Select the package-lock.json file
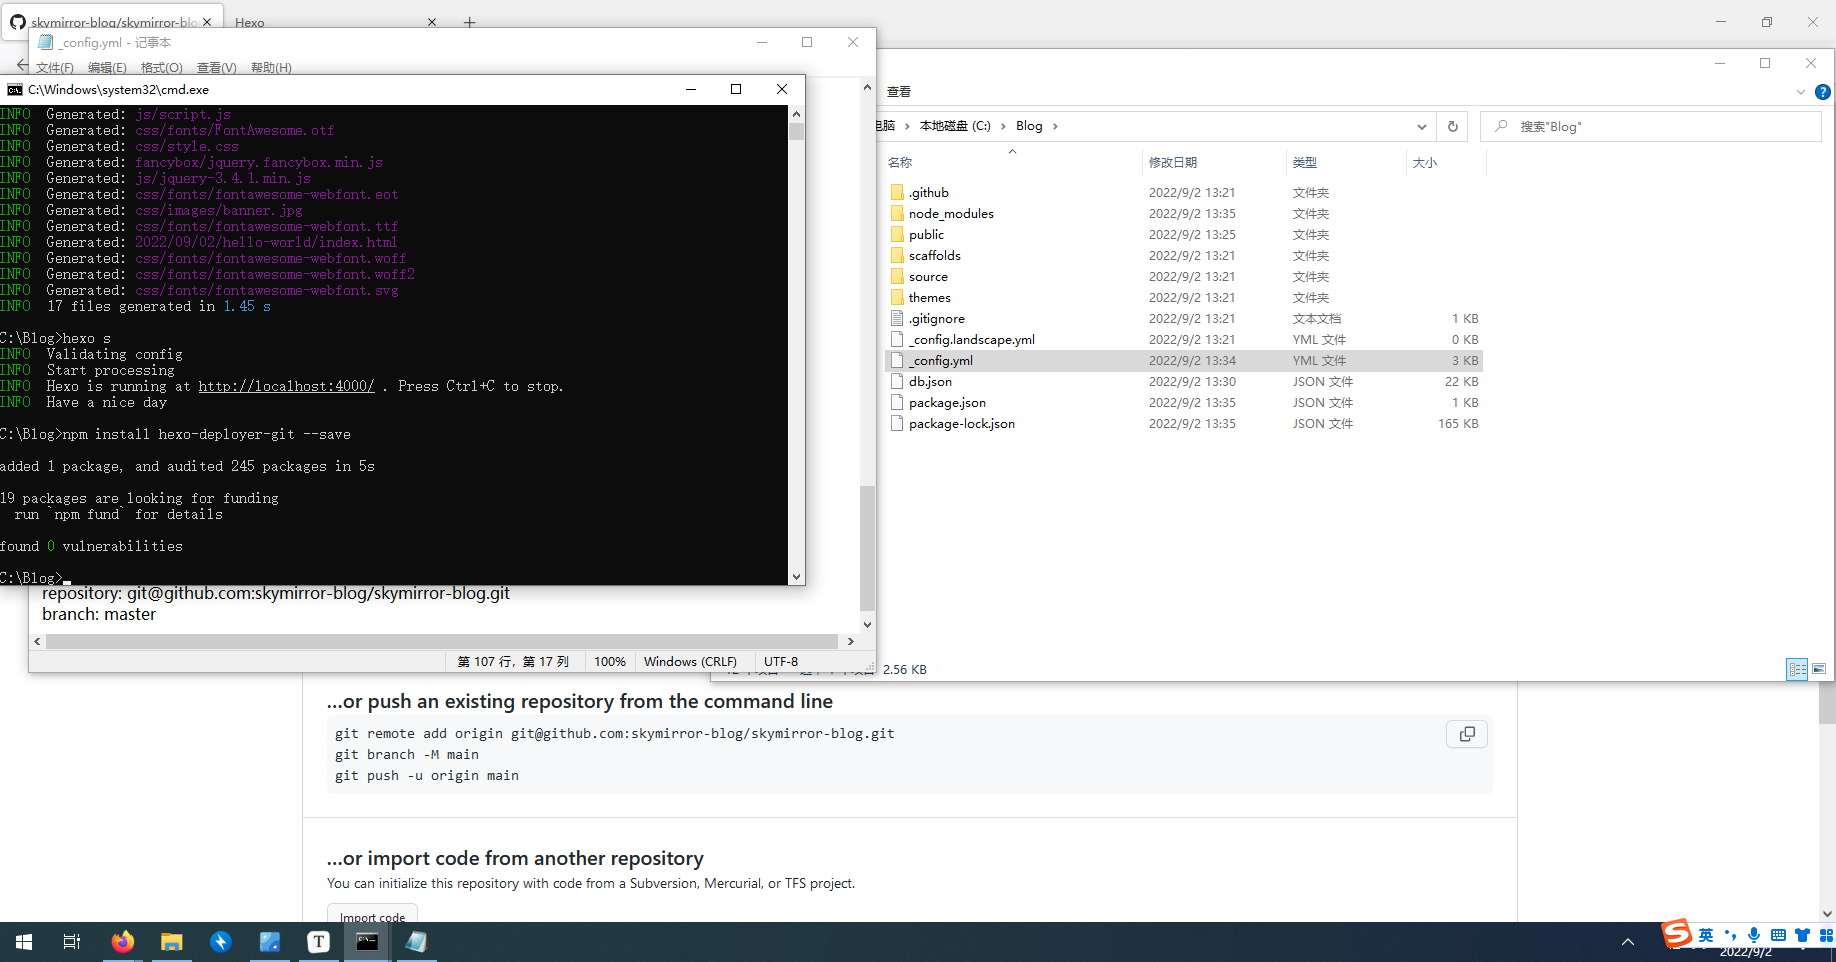 (1183, 423)
